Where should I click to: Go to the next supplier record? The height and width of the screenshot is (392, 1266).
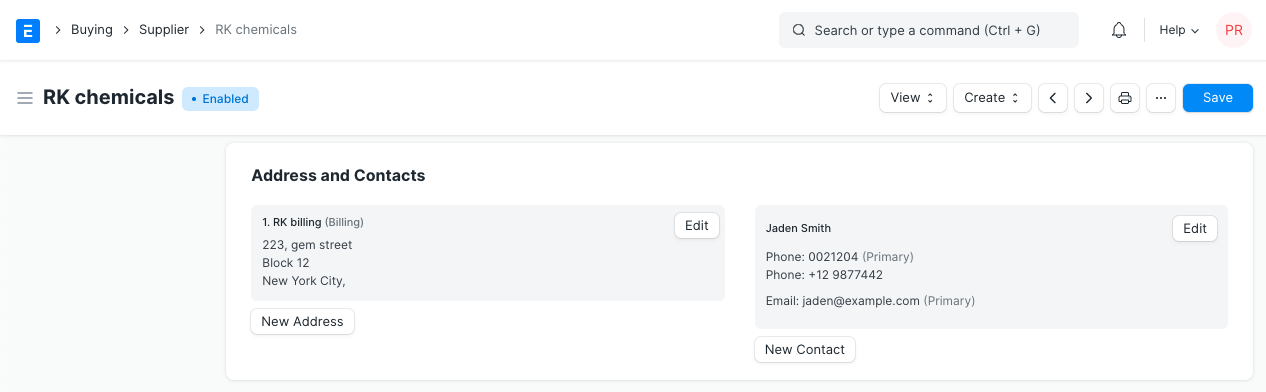pos(1089,98)
